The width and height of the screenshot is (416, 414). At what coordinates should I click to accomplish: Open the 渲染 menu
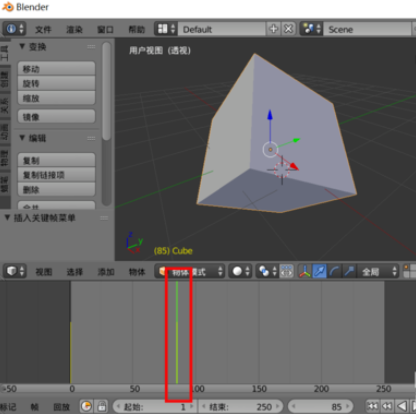point(74,29)
